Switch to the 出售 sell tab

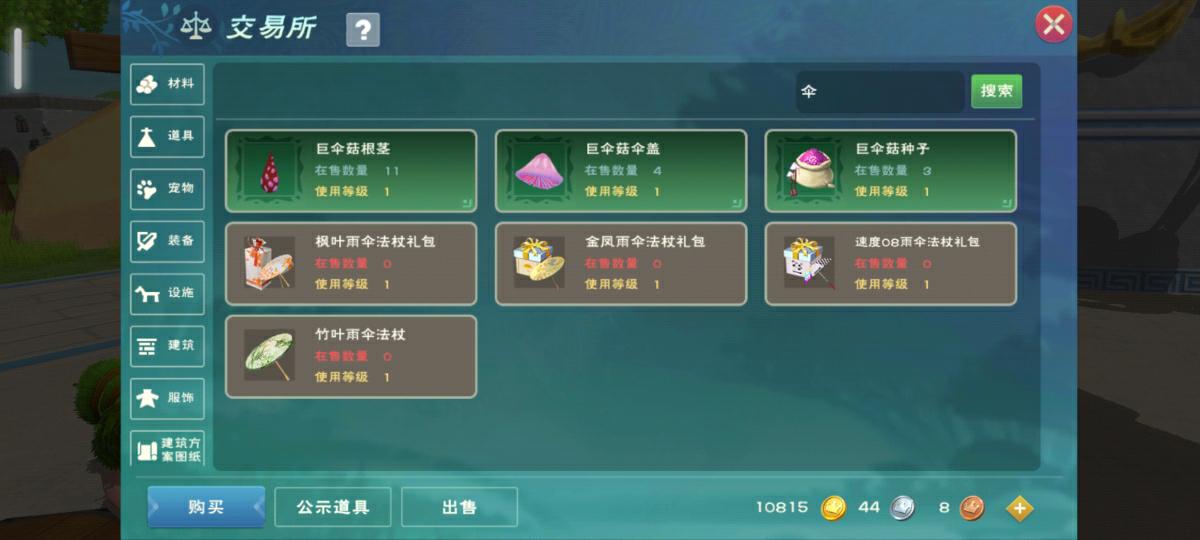point(459,507)
